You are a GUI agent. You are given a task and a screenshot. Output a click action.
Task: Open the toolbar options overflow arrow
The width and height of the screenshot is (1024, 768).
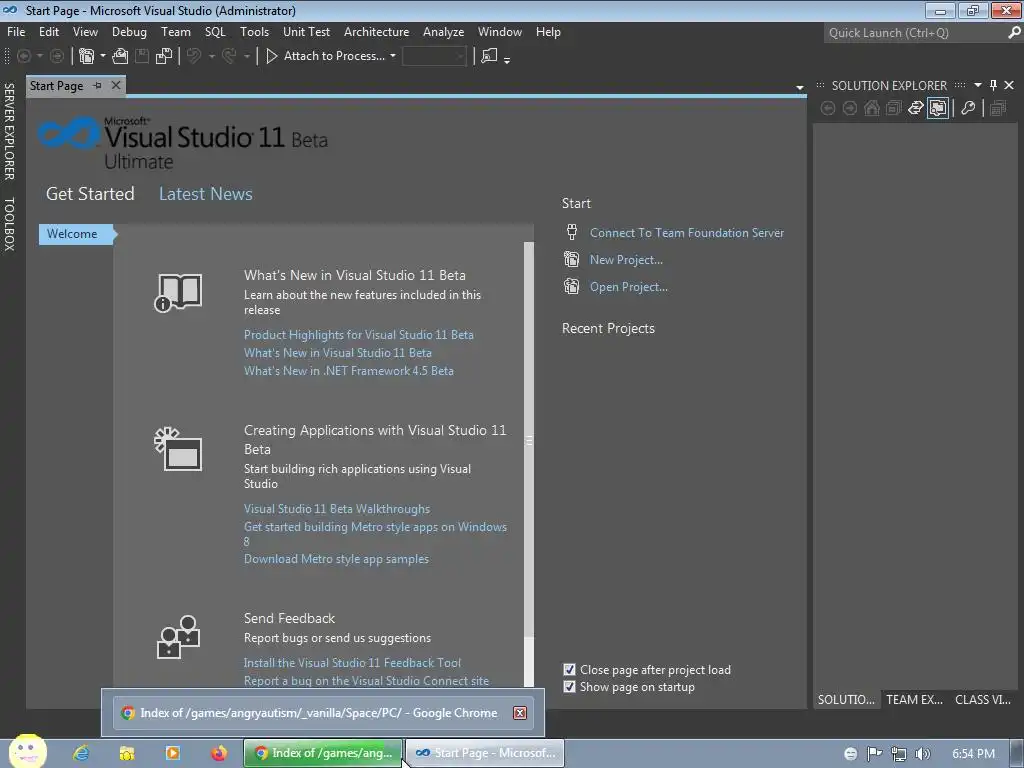[507, 59]
